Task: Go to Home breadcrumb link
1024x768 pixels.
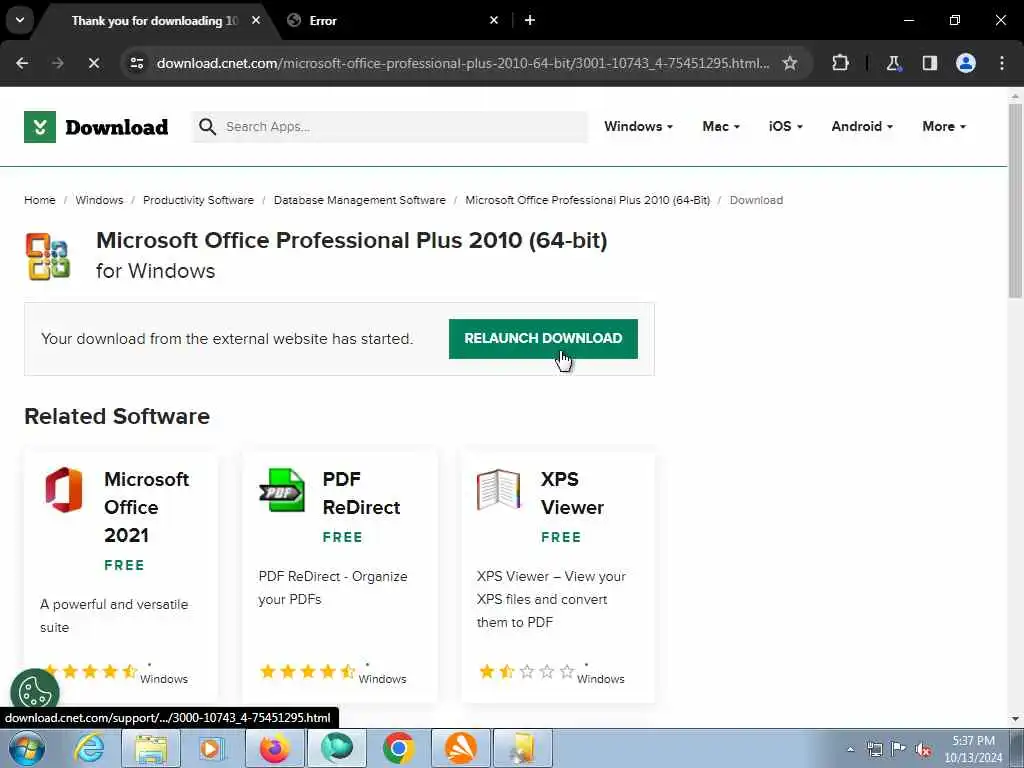Action: [x=40, y=200]
